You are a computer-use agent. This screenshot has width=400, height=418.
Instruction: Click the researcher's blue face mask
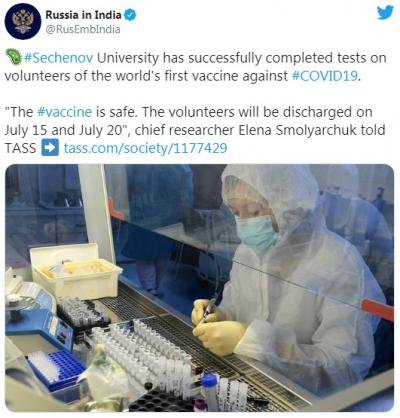pos(256,232)
